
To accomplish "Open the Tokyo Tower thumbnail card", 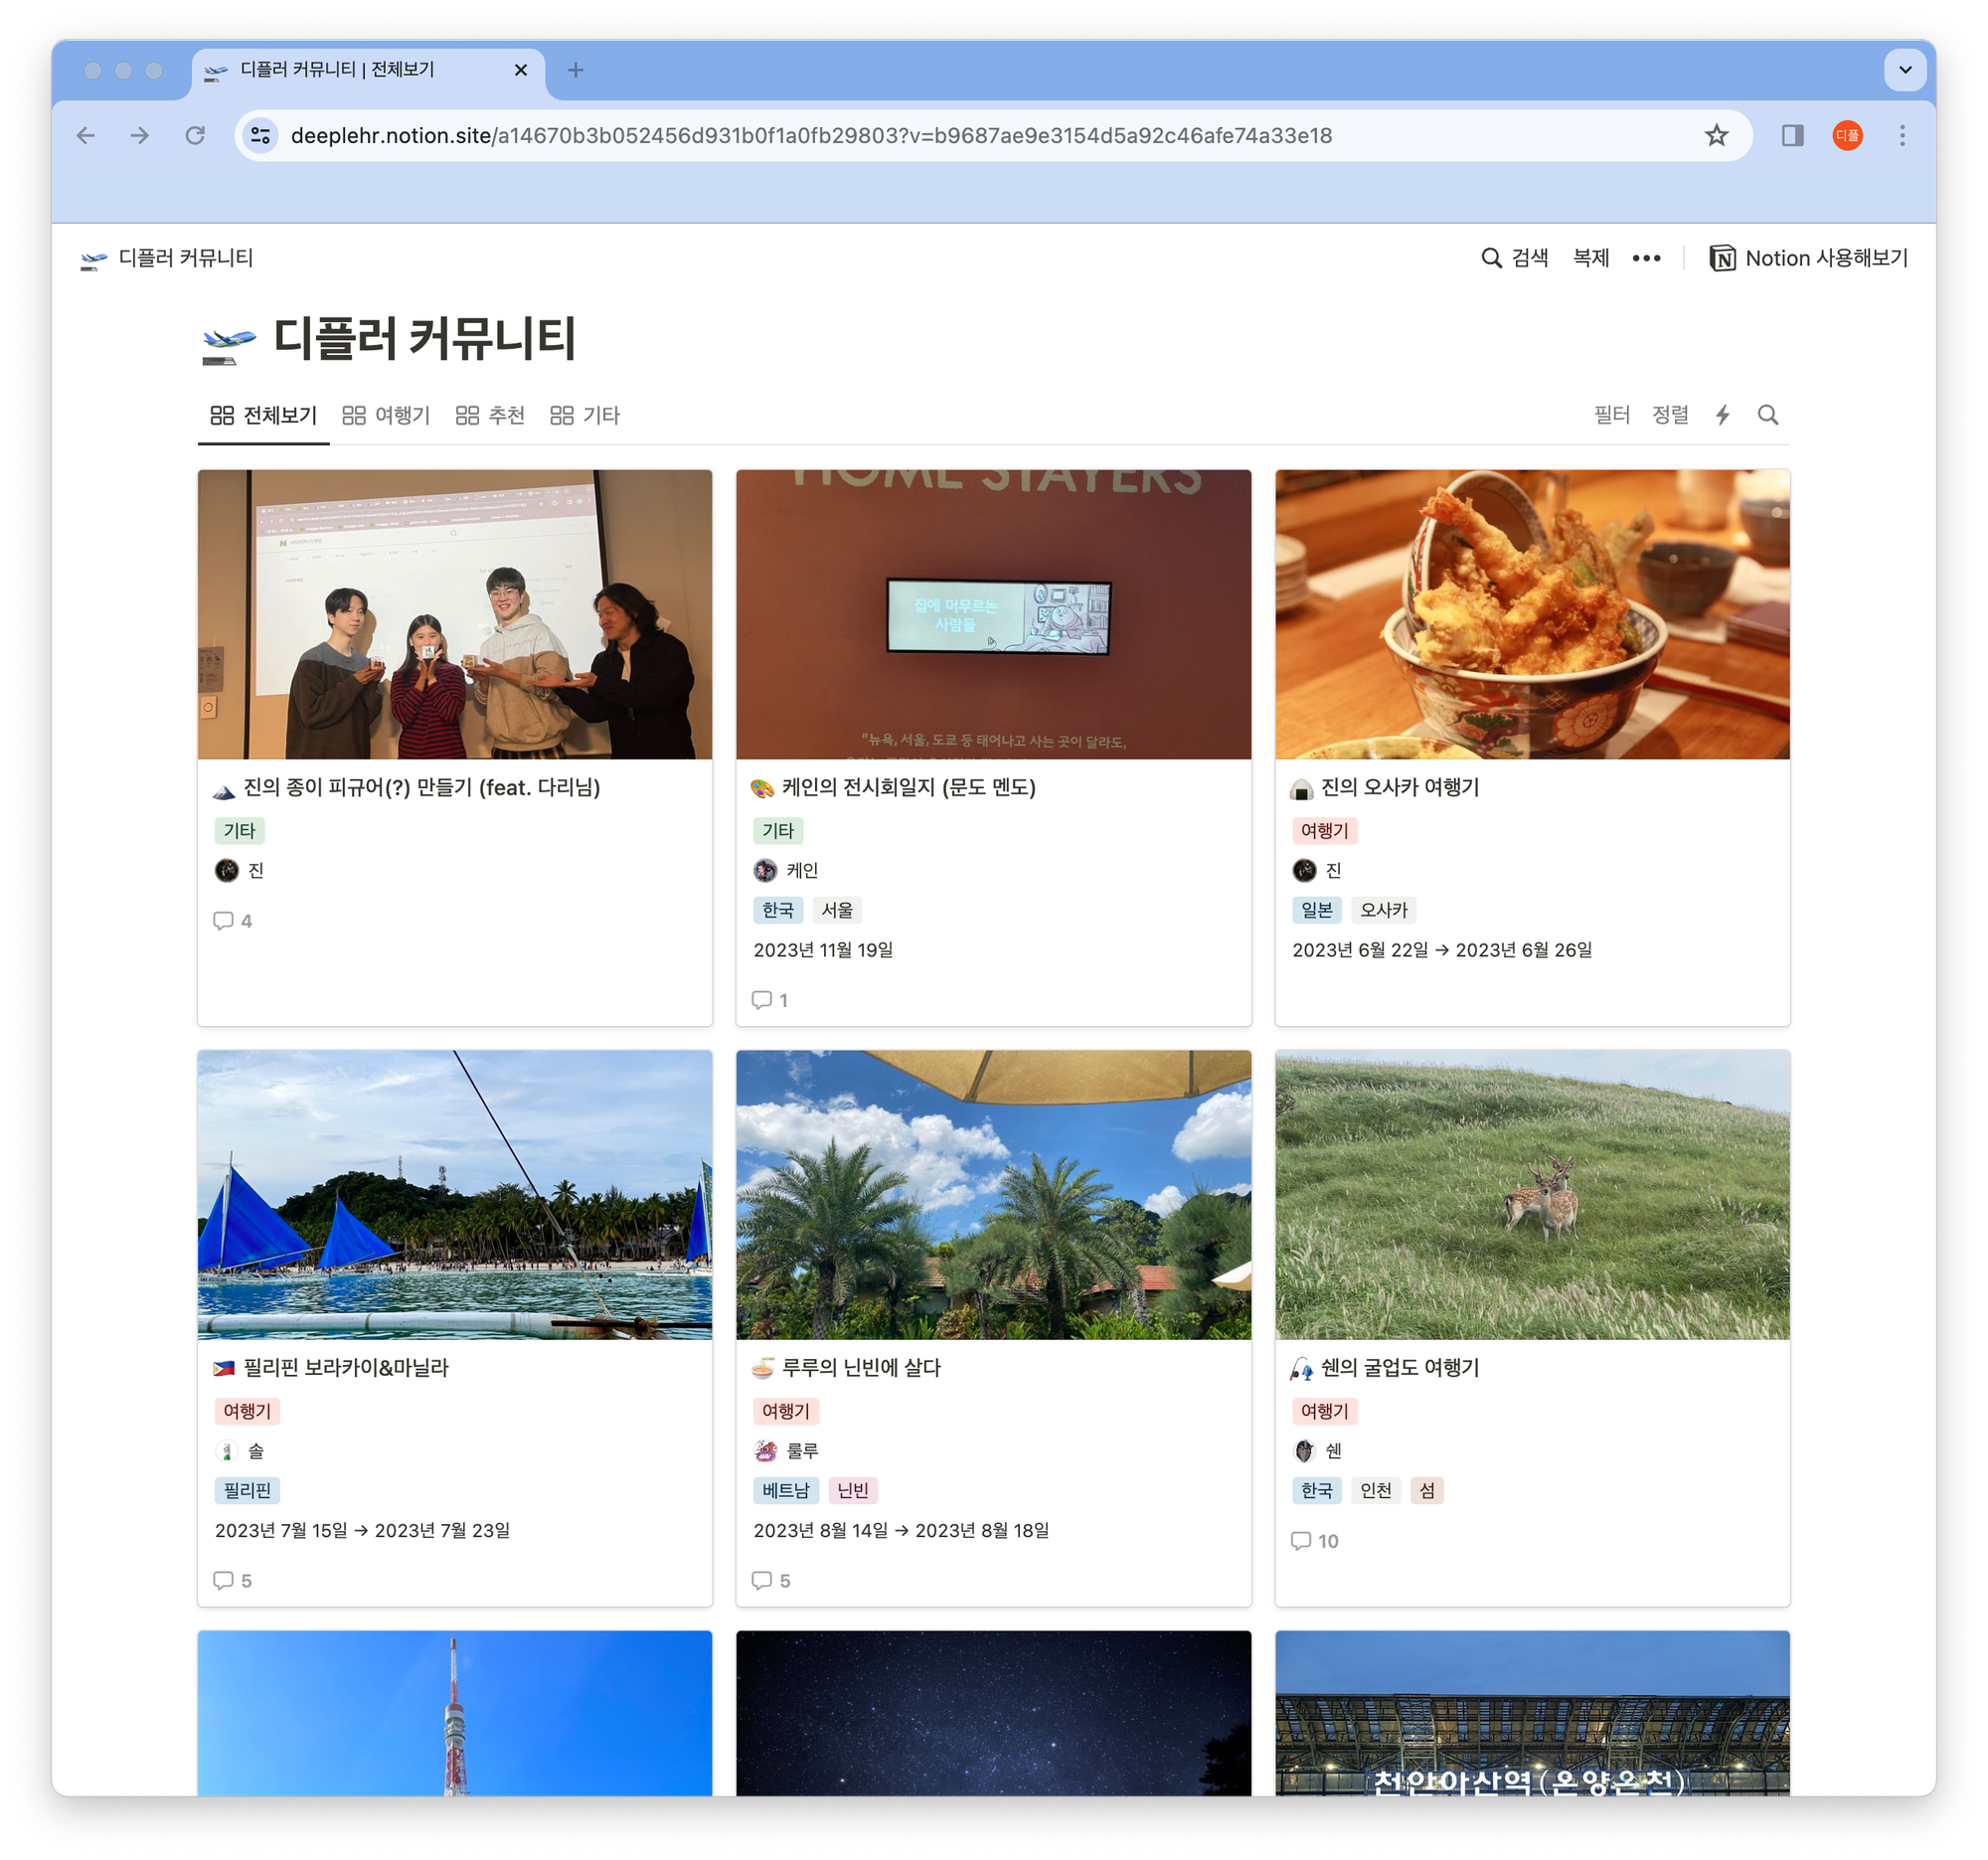I will click(455, 1714).
